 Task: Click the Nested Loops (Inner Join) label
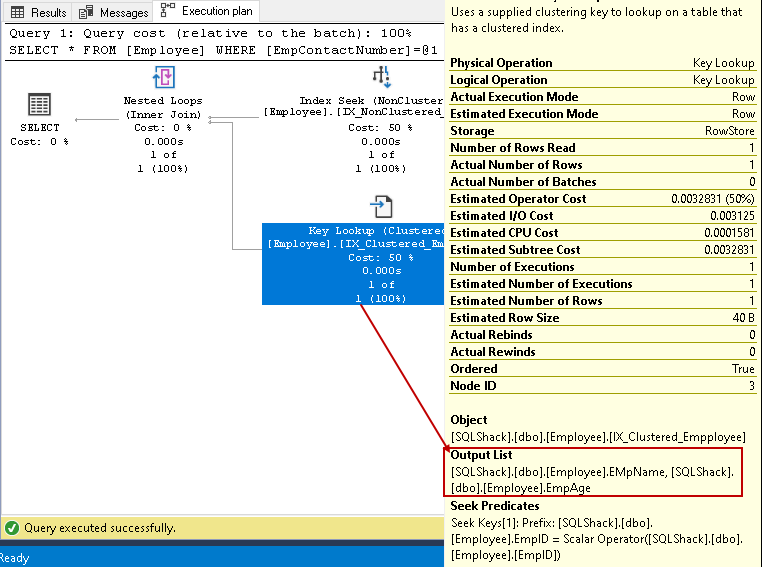click(x=163, y=107)
